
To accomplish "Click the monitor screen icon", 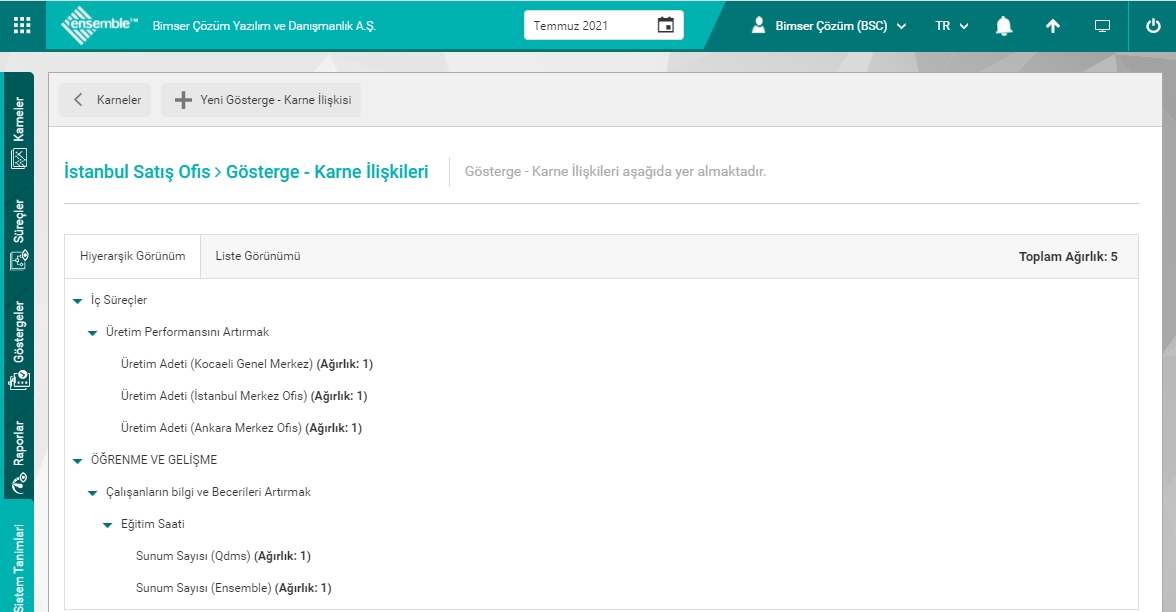I will (x=1102, y=26).
